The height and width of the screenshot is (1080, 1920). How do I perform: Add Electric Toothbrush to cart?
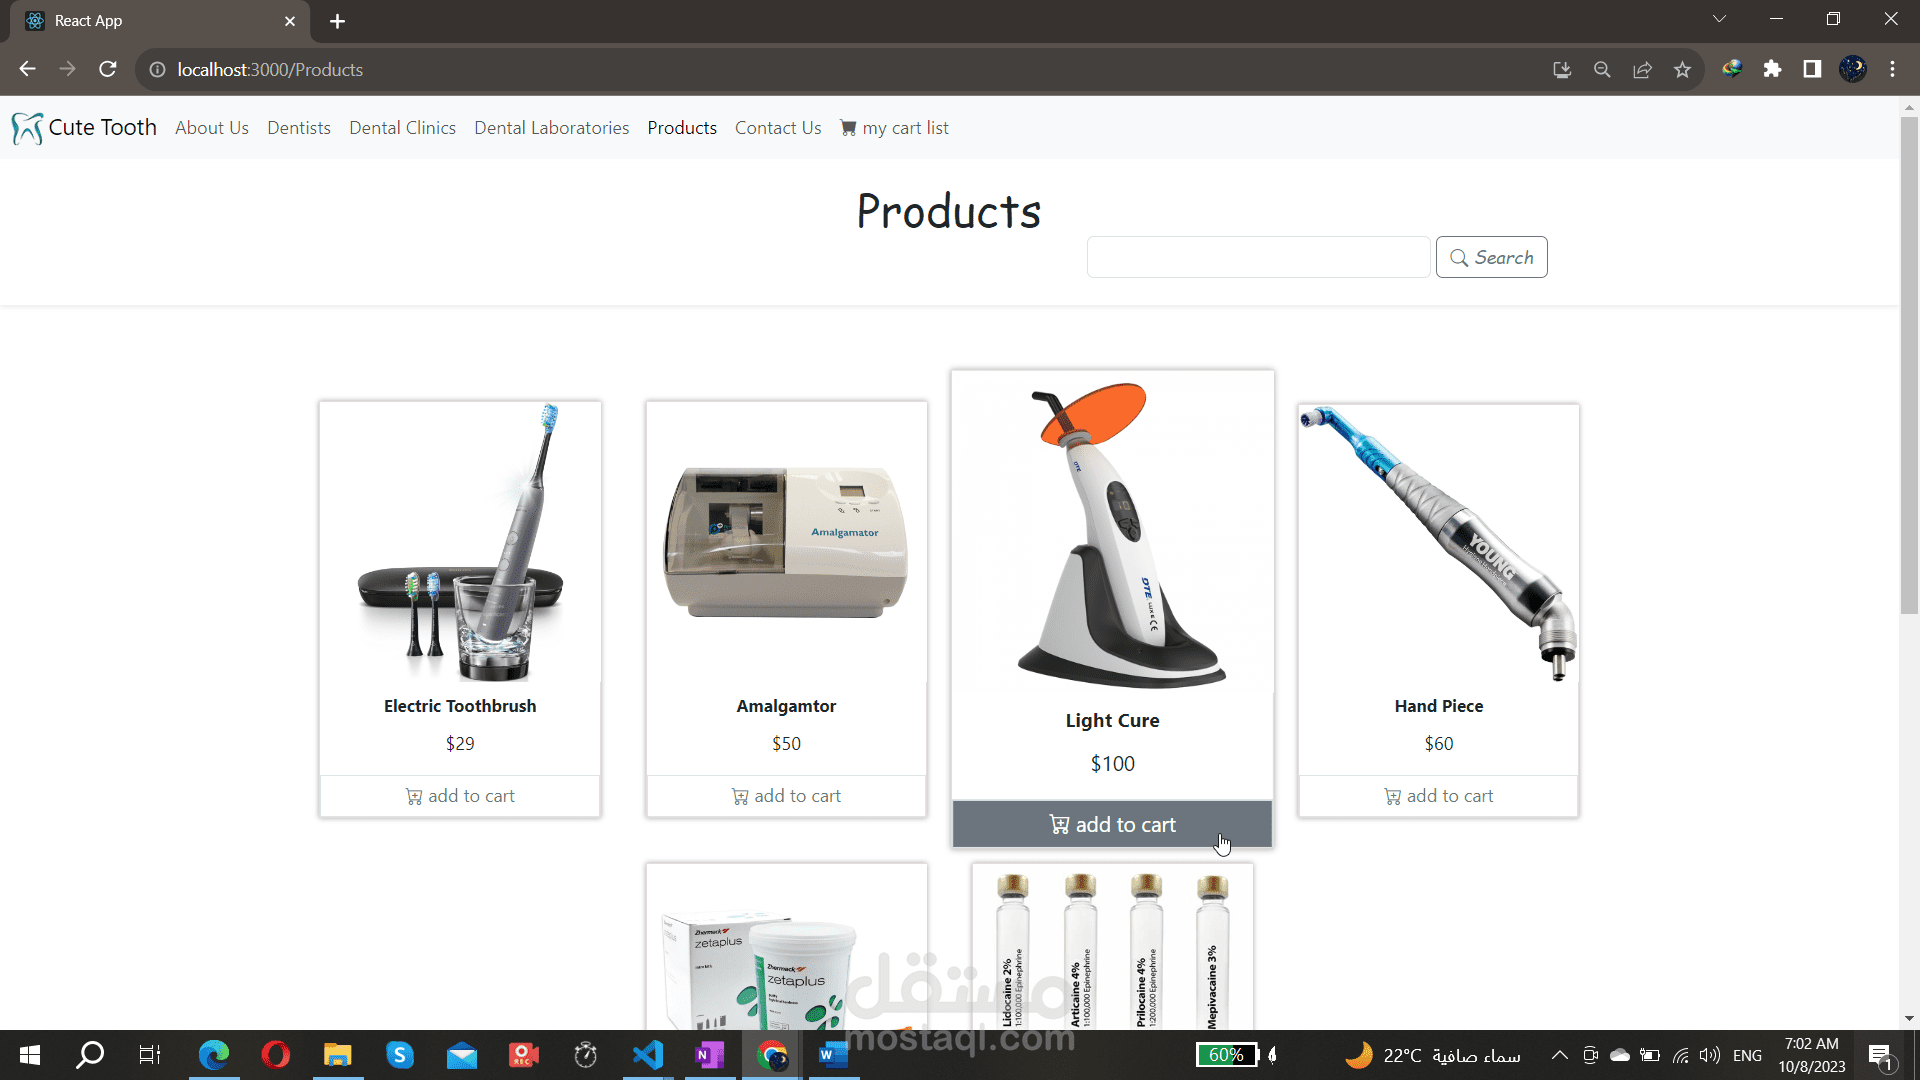(460, 796)
